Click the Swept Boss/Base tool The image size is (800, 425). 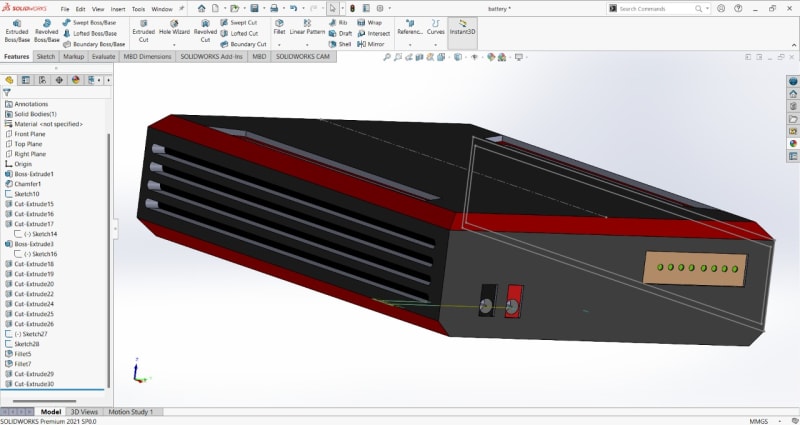pos(93,21)
